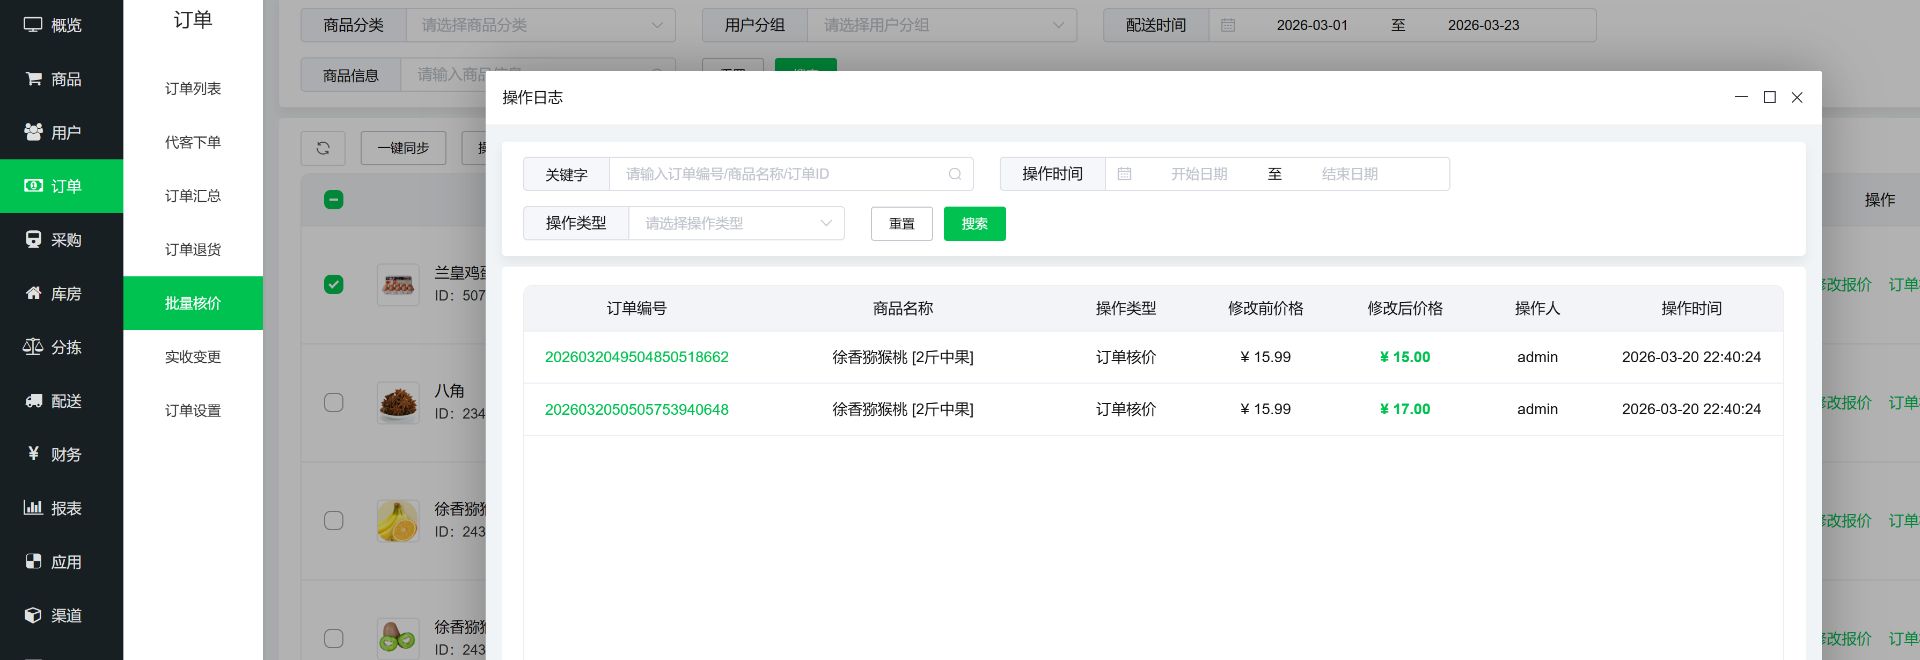1920x660 pixels.
Task: Open the 操作类型 dropdown
Action: pos(736,223)
